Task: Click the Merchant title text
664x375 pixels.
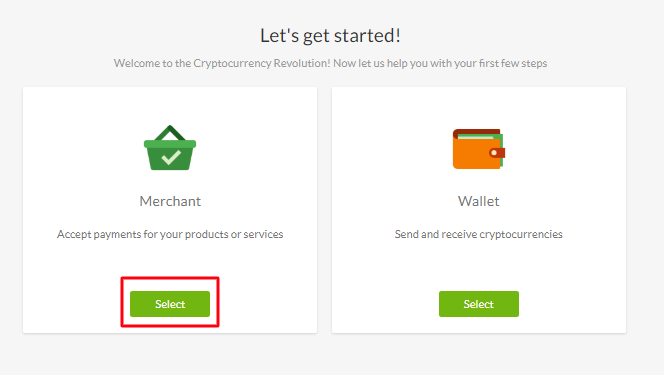Action: (170, 201)
